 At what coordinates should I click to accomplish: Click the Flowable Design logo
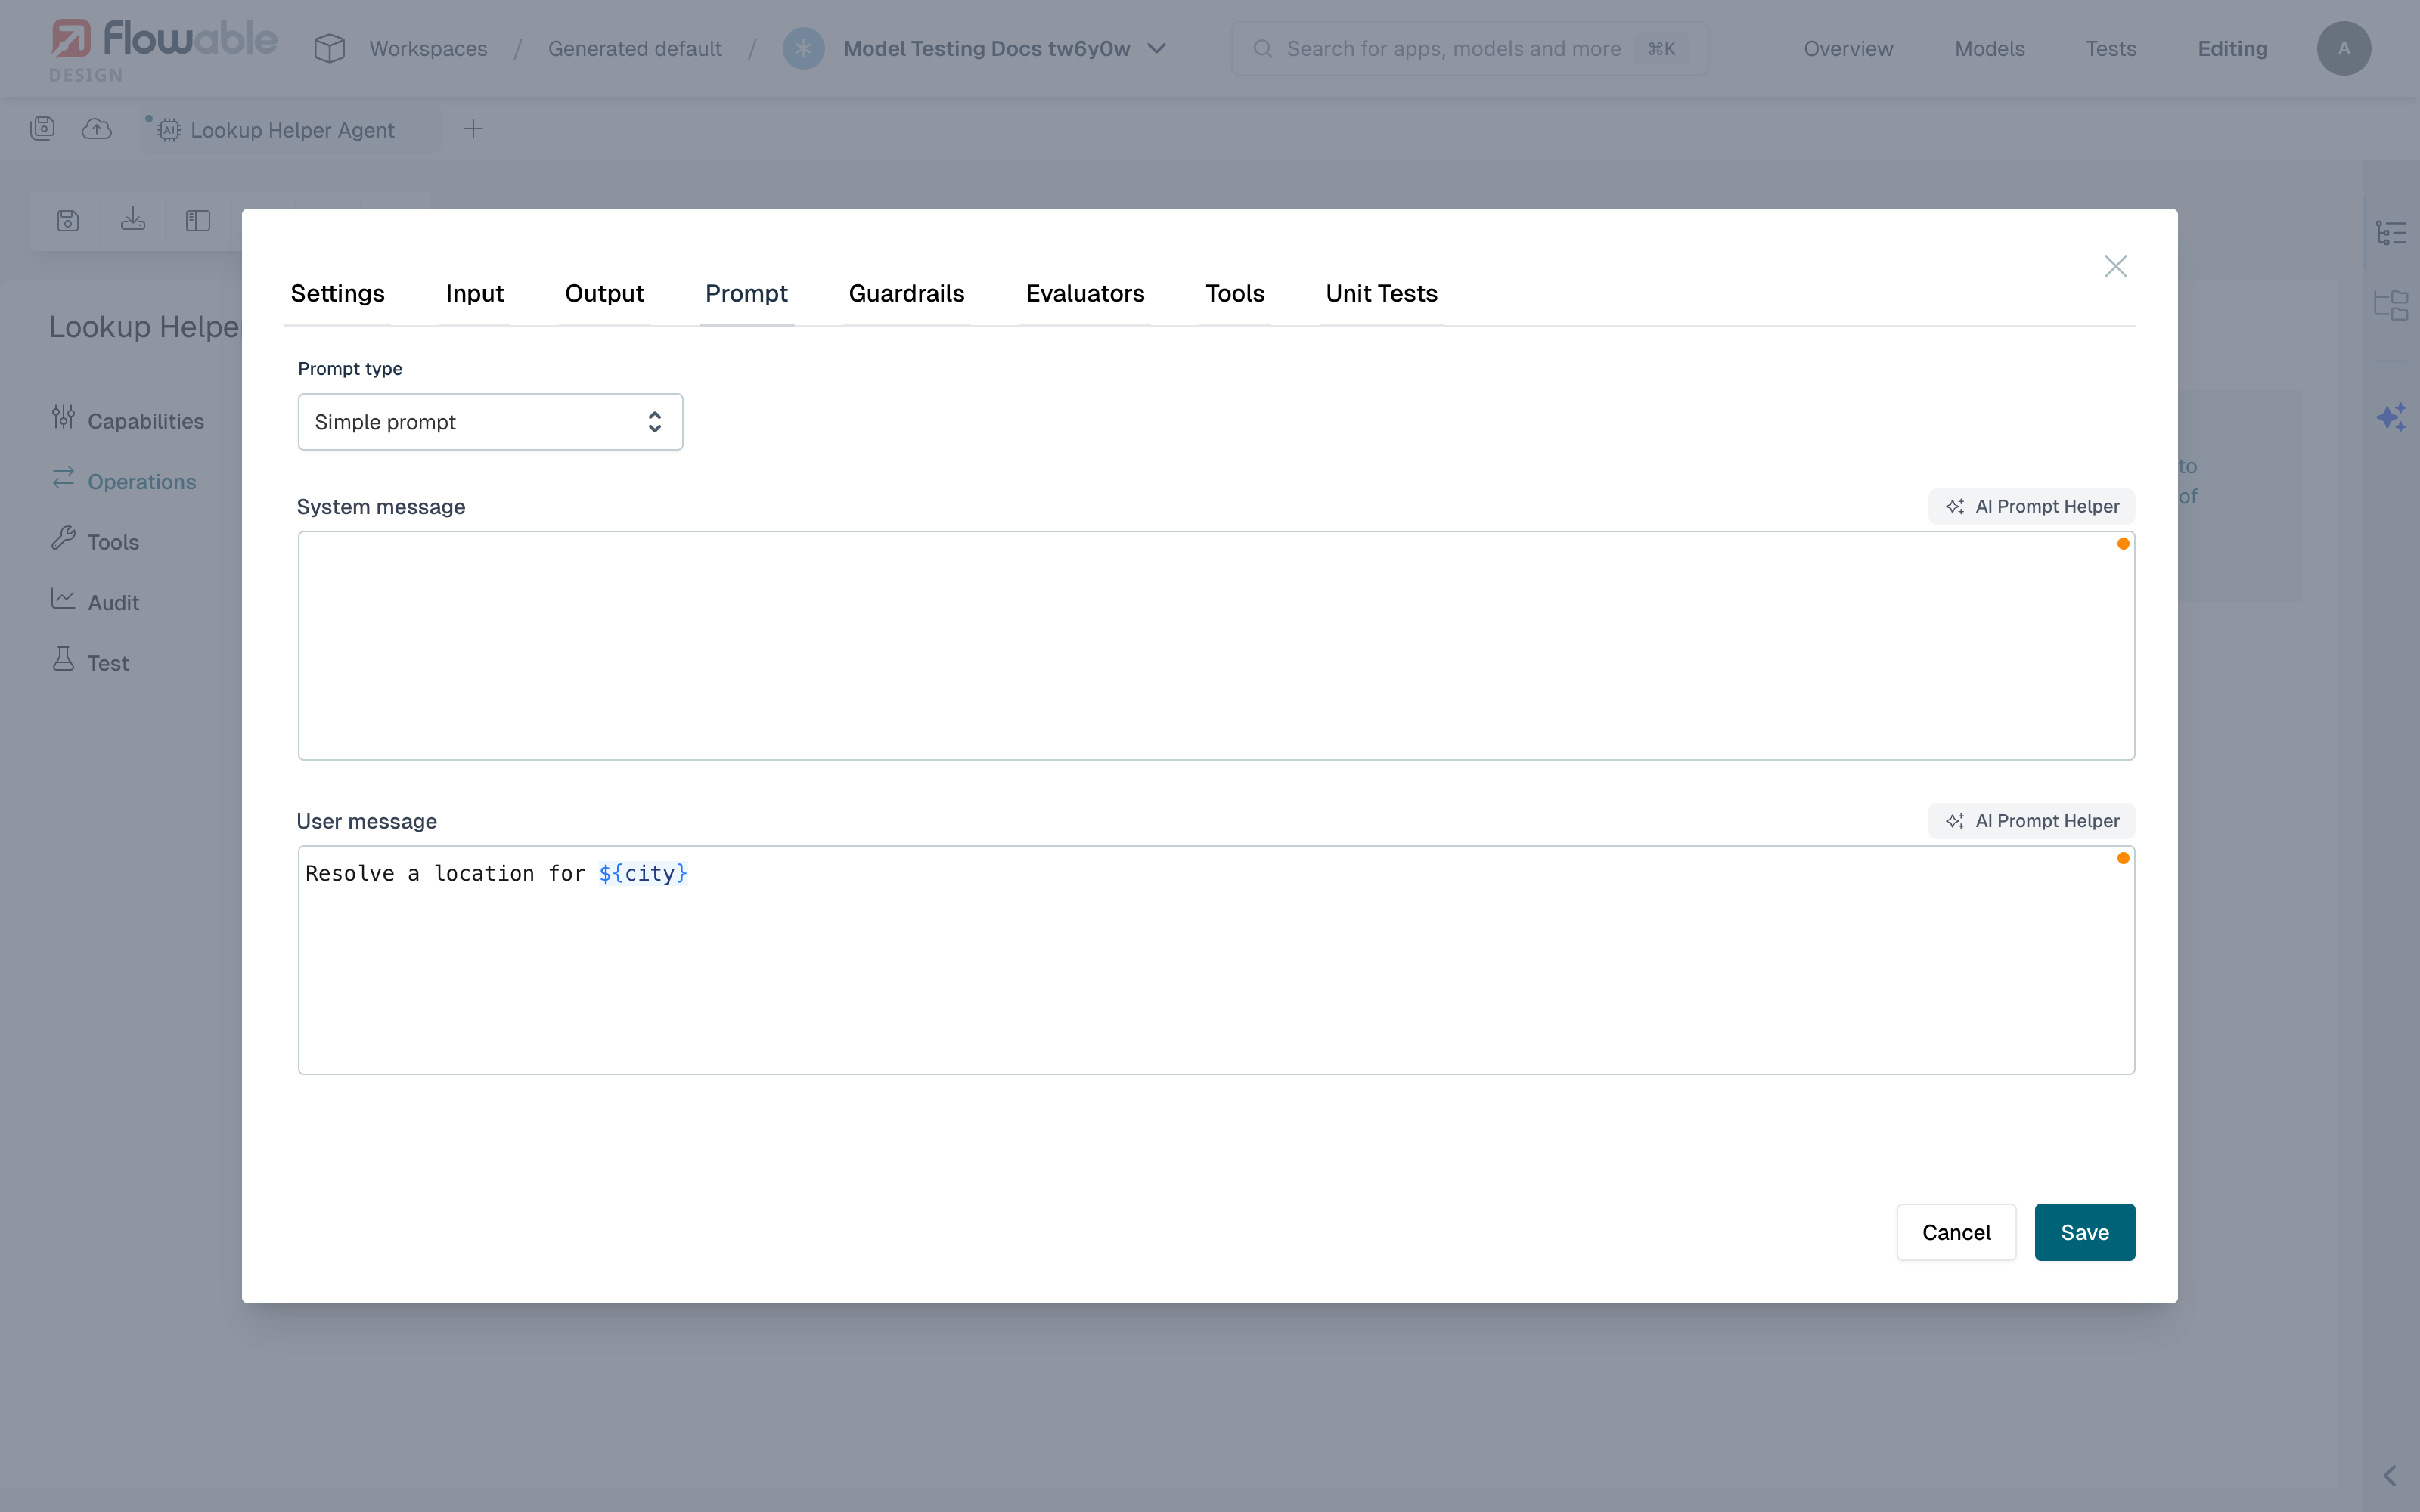(x=163, y=49)
